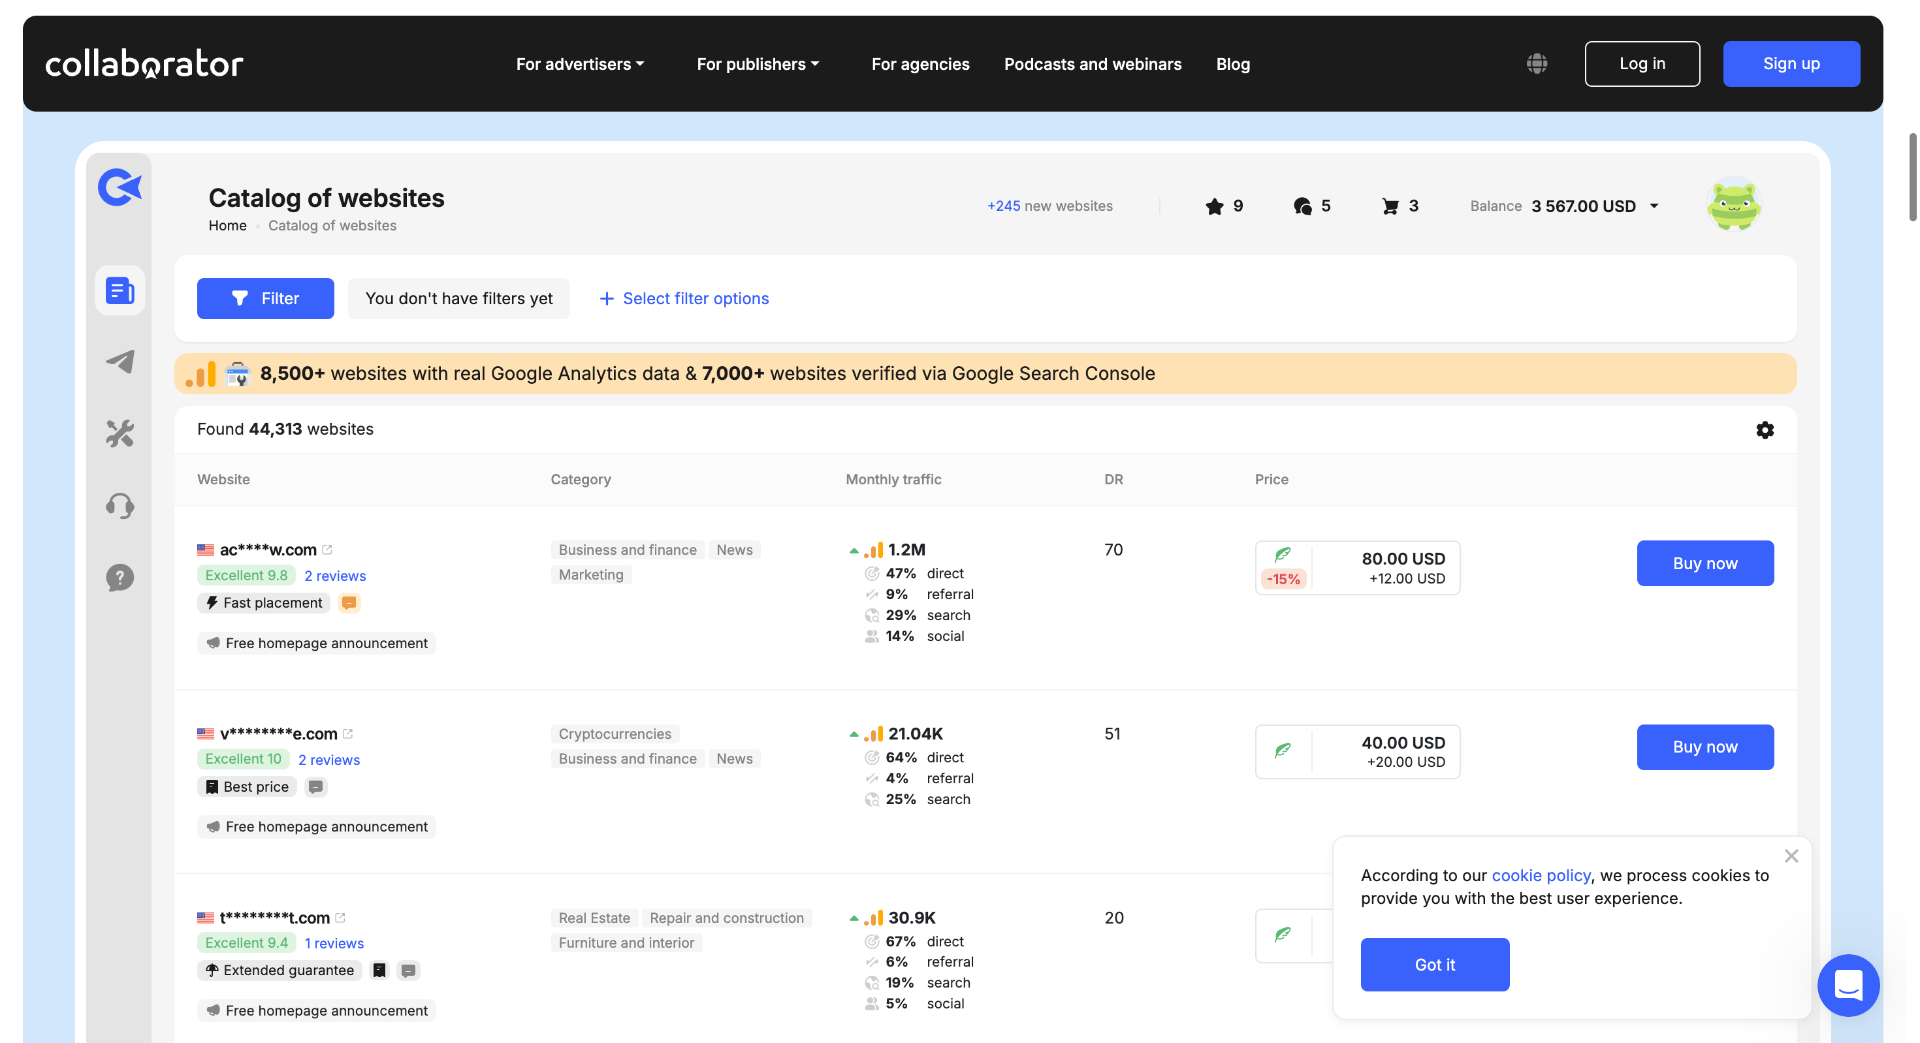Open external link icon for ac****w.com
The width and height of the screenshot is (1920, 1043).
point(327,550)
